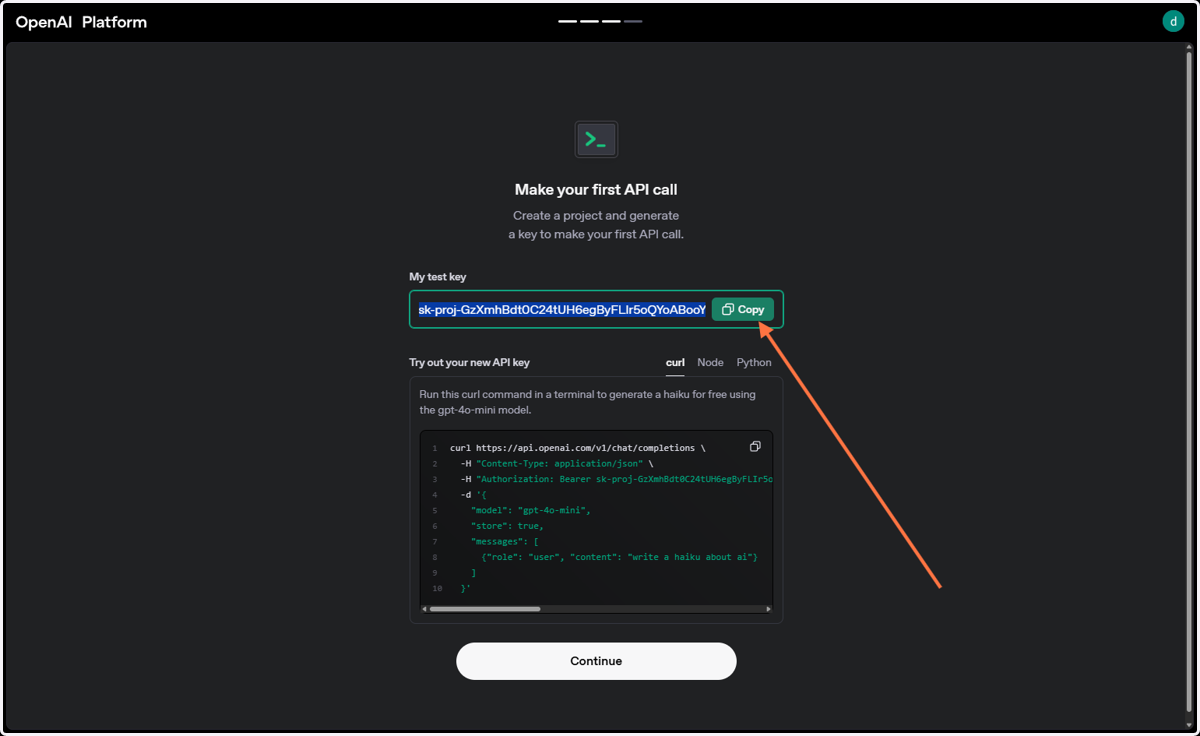
Task: Click the Continue button
Action: click(596, 661)
